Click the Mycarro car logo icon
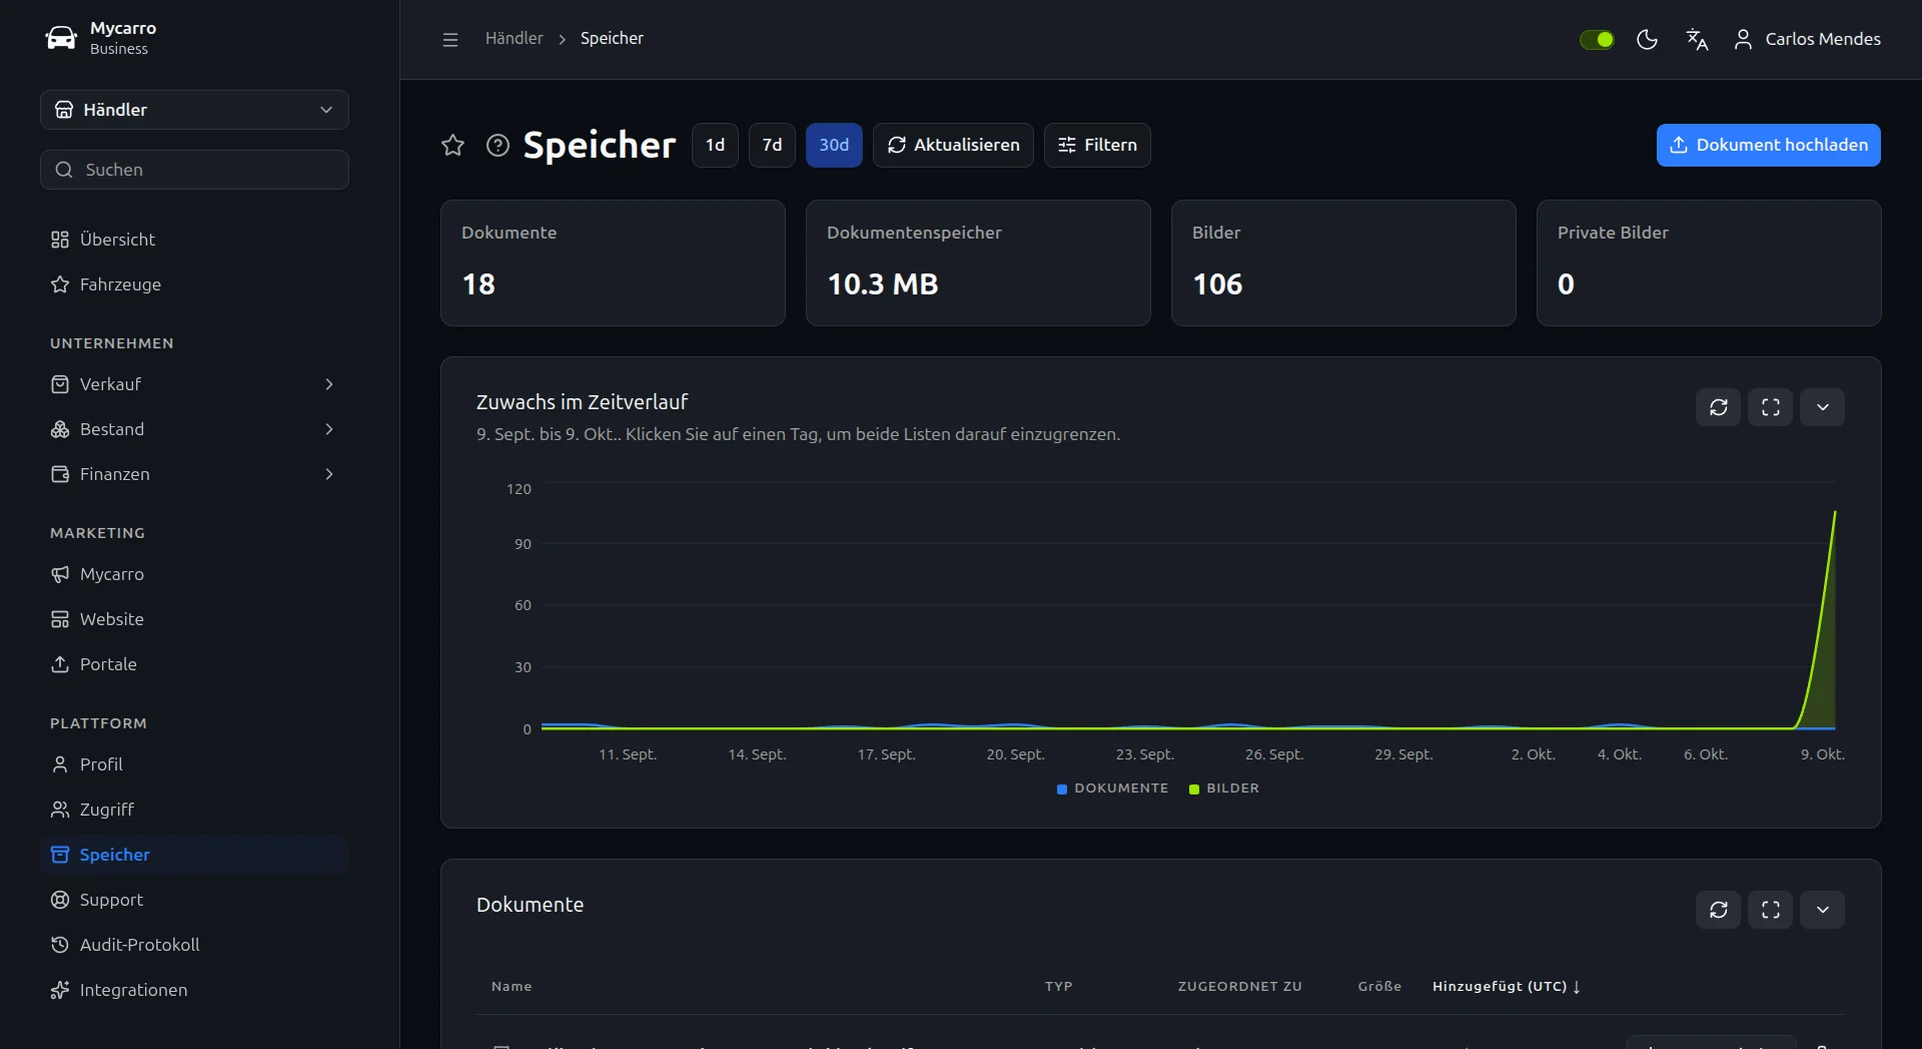The height and width of the screenshot is (1049, 1922). pyautogui.click(x=61, y=38)
